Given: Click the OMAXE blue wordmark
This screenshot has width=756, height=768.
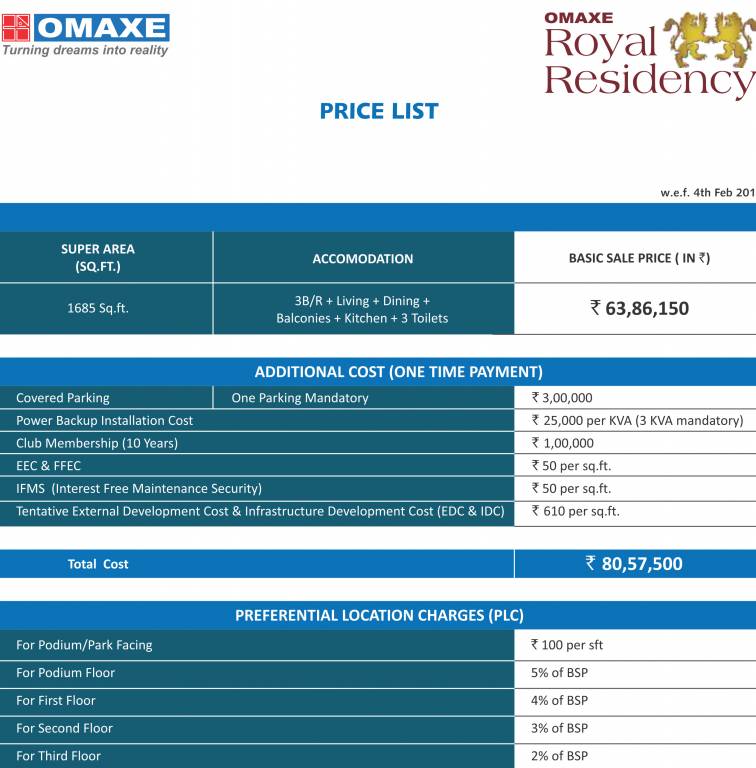Looking at the screenshot, I should click(x=102, y=27).
